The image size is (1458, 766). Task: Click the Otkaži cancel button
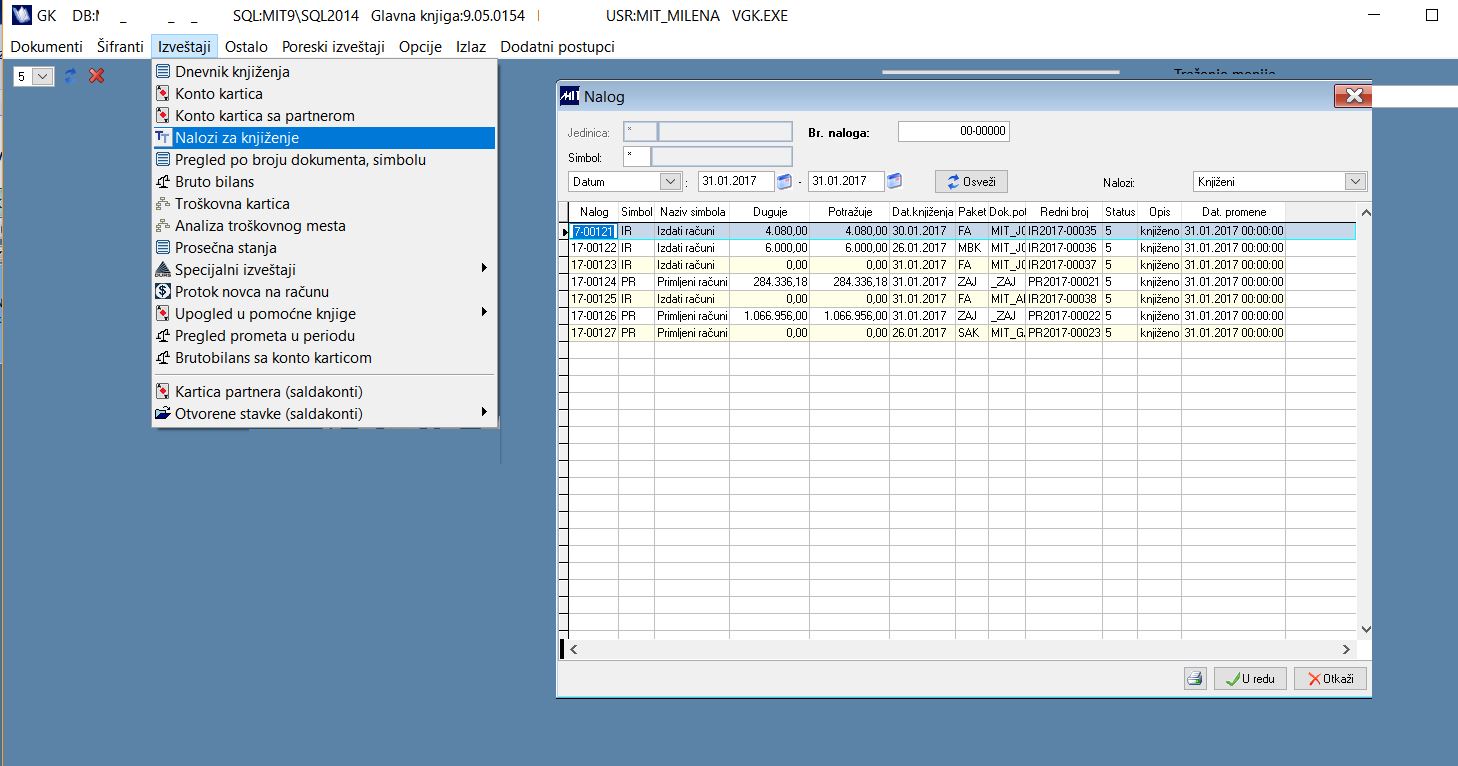pyautogui.click(x=1330, y=679)
